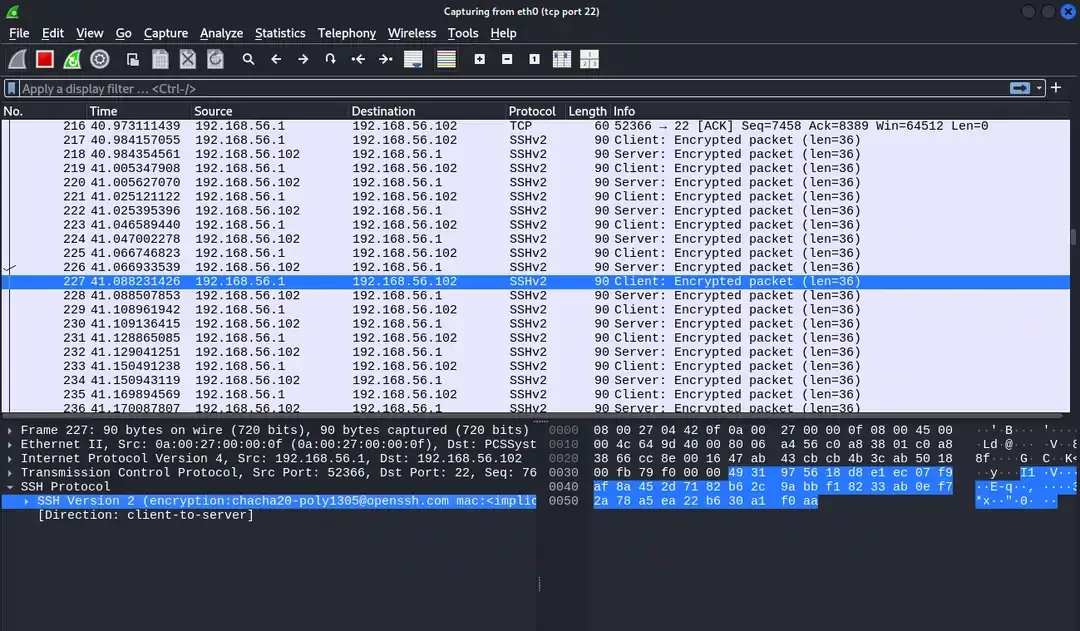Select the Direction: client-to-server line
Viewport: 1080px width, 631px height.
[x=146, y=515]
